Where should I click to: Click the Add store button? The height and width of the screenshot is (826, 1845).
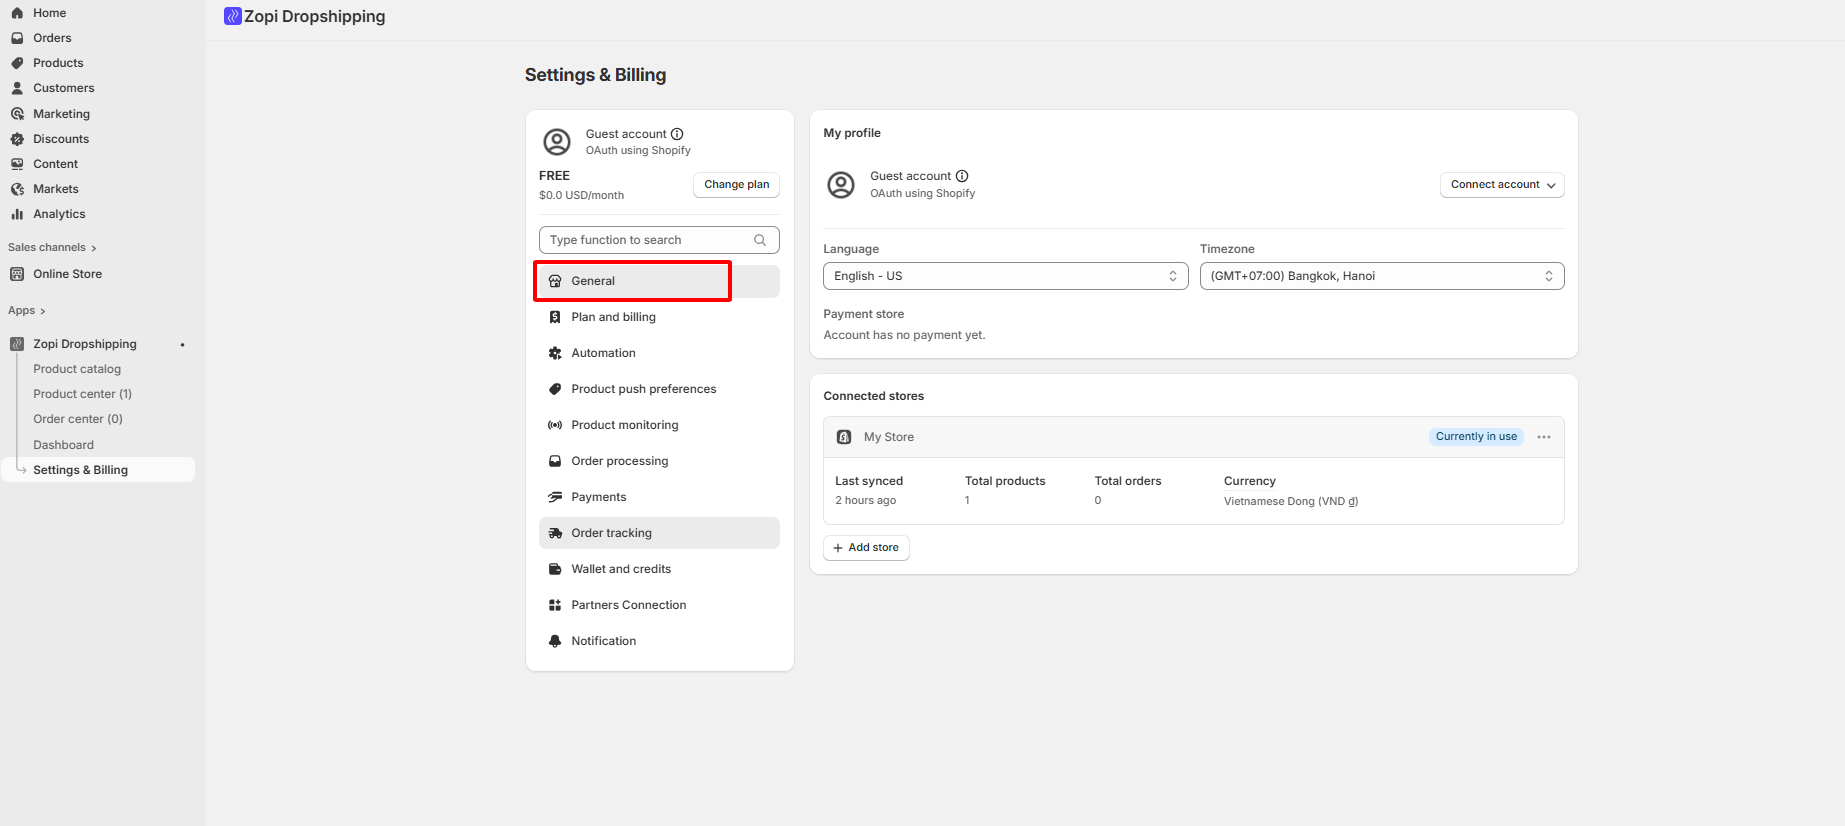pos(866,548)
